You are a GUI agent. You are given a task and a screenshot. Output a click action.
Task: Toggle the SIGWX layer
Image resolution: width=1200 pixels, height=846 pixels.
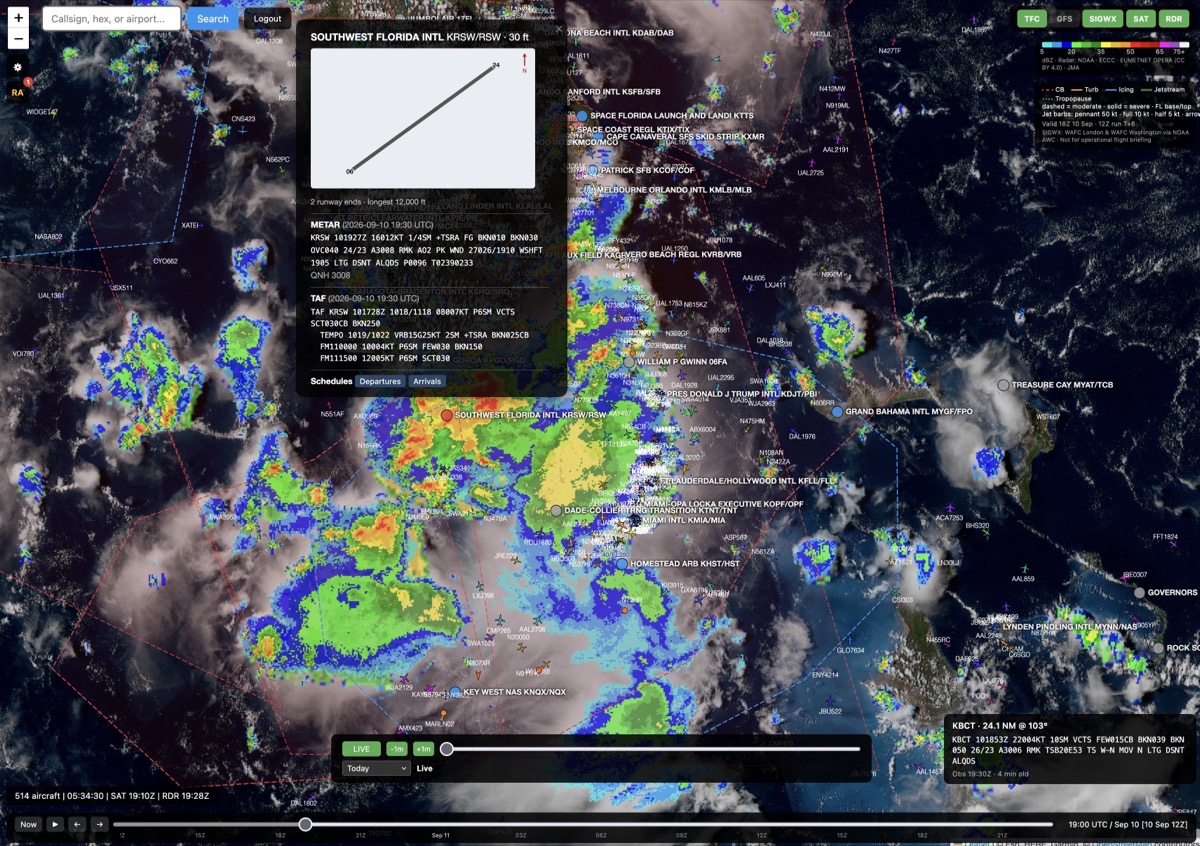[1102, 18]
